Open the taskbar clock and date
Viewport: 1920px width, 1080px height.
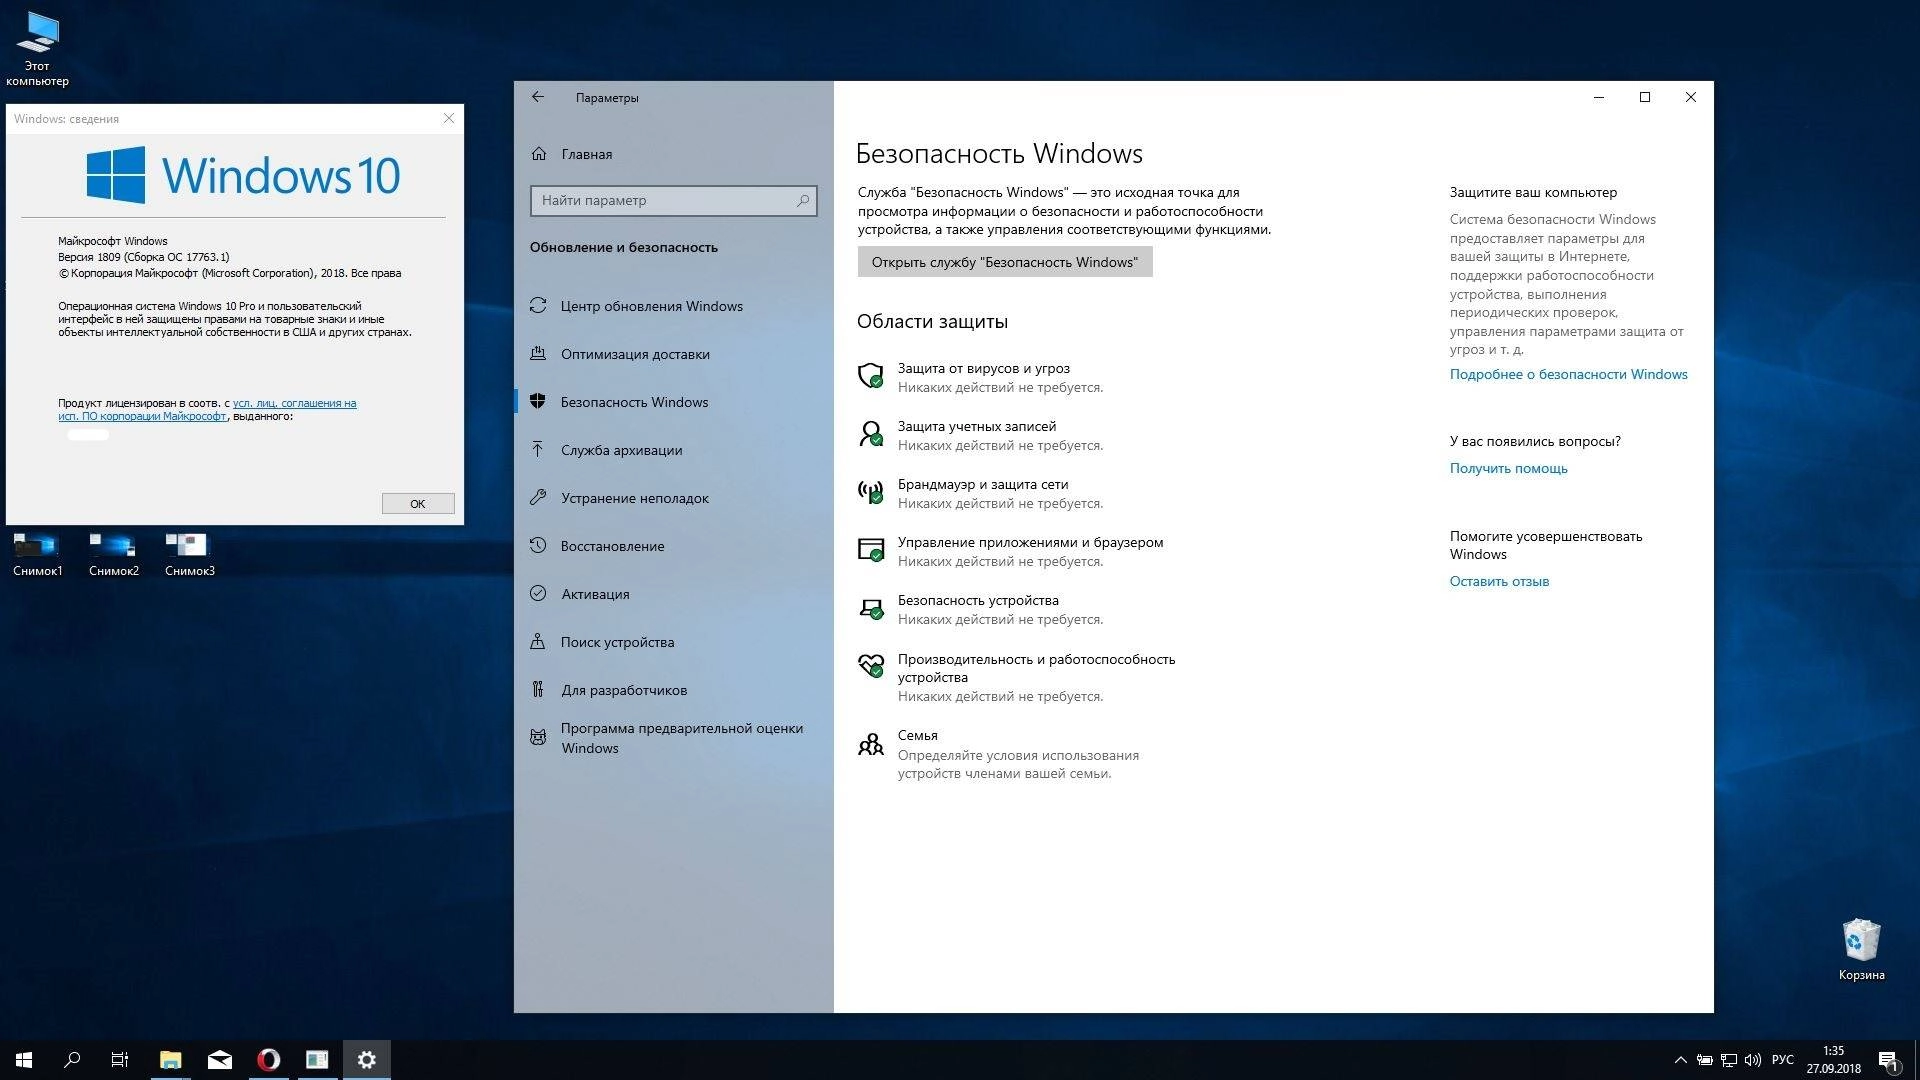(x=1833, y=1060)
